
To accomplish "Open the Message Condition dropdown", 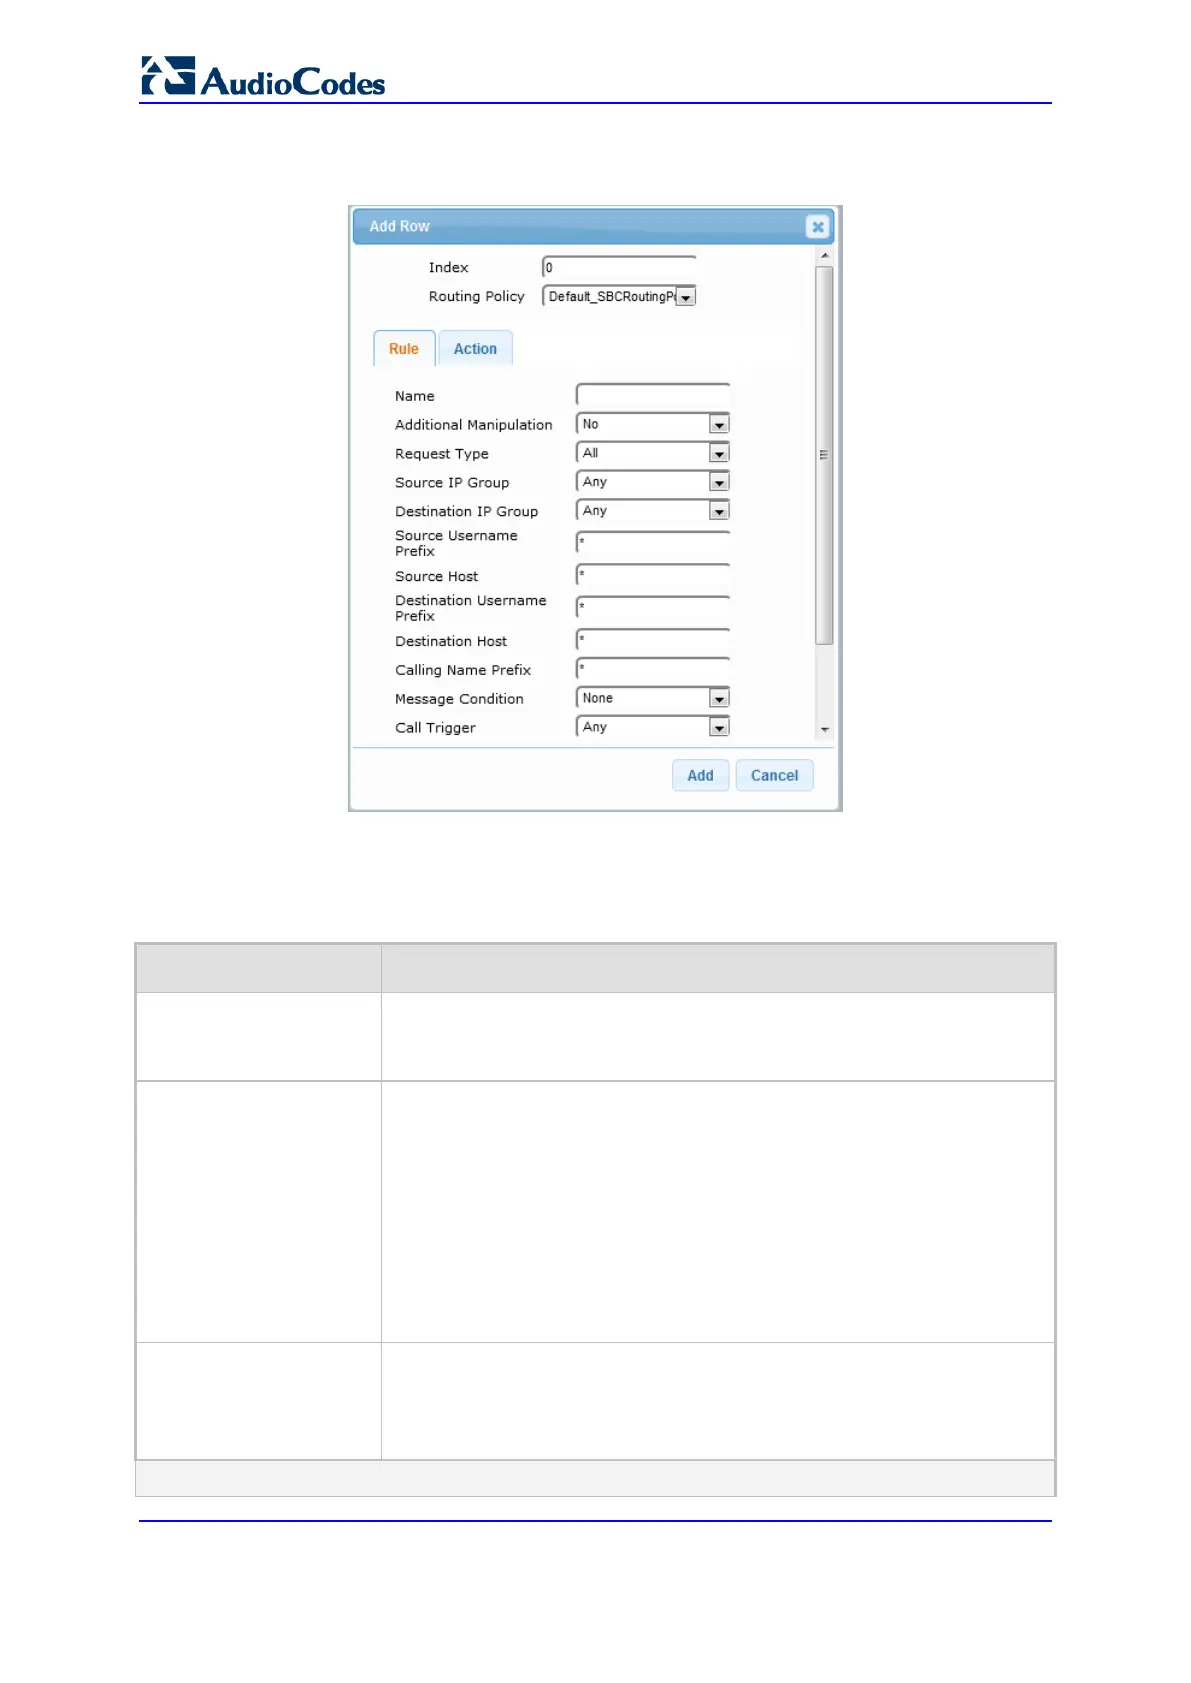I will point(653,698).
